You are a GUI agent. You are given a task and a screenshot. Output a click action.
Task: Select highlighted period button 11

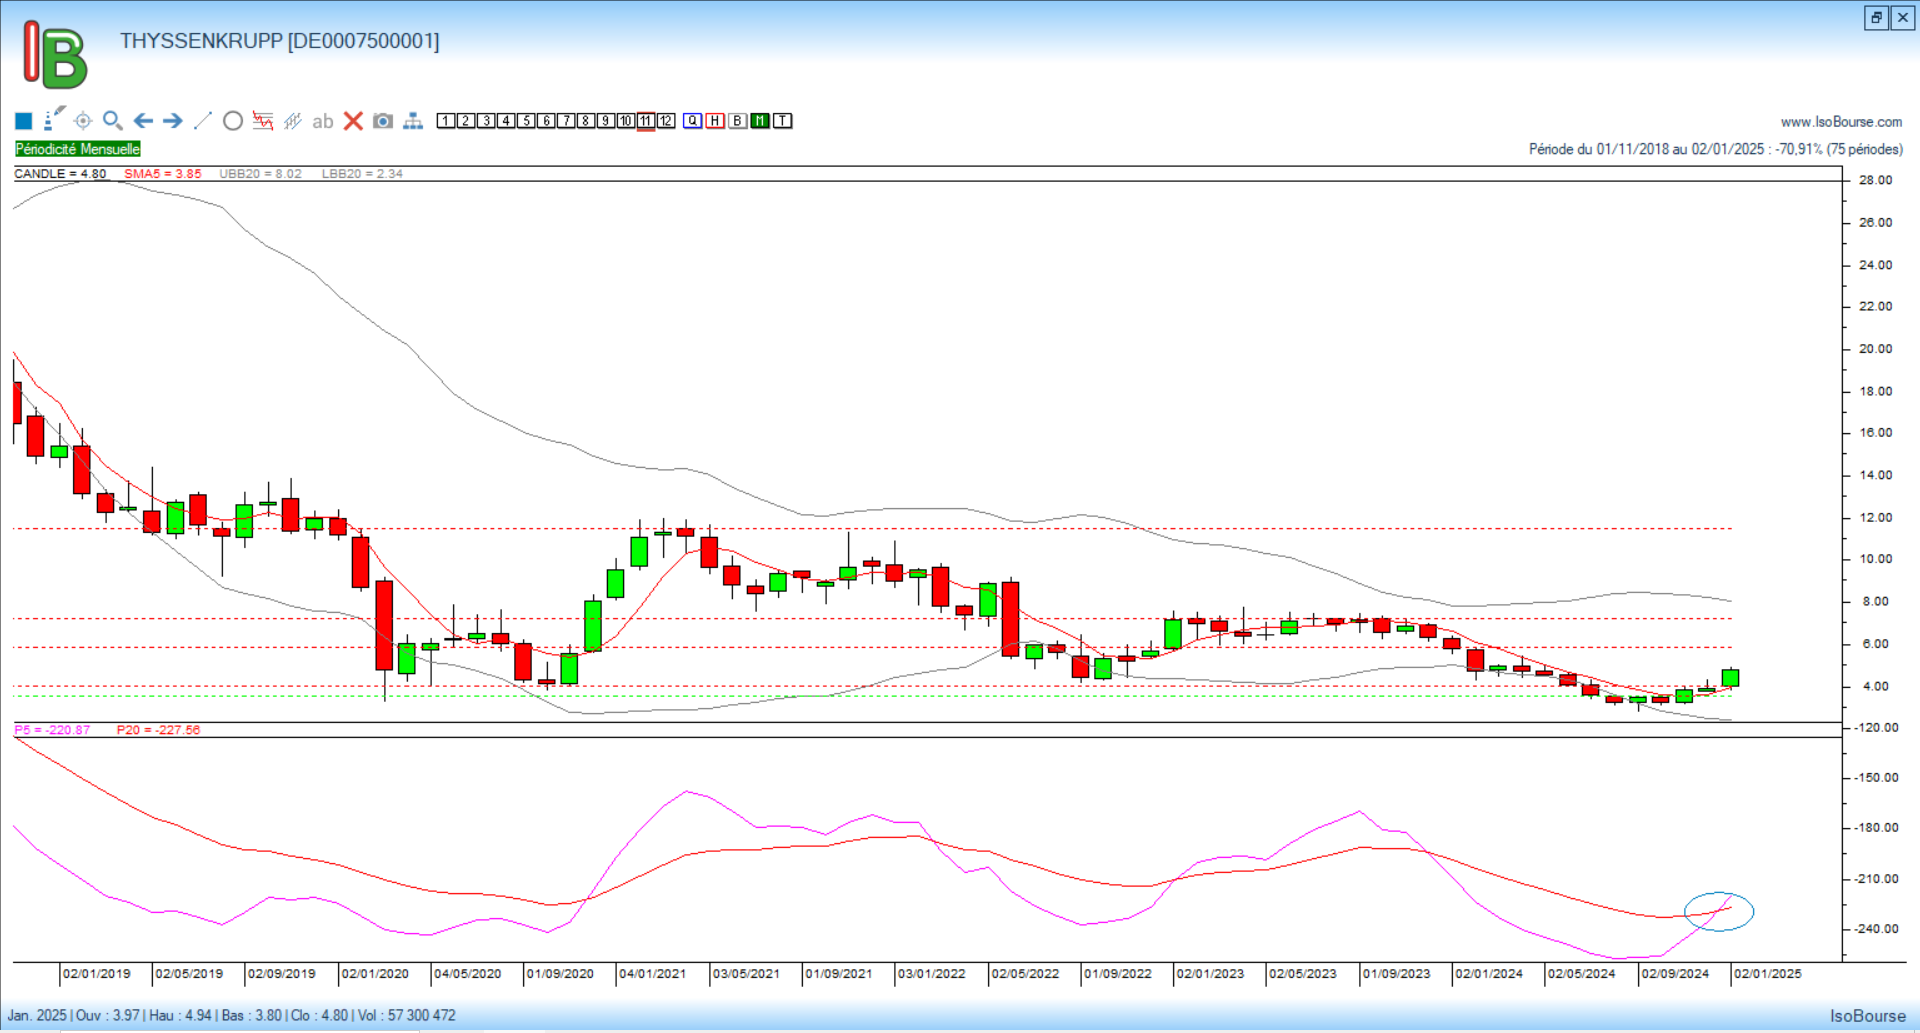point(646,121)
